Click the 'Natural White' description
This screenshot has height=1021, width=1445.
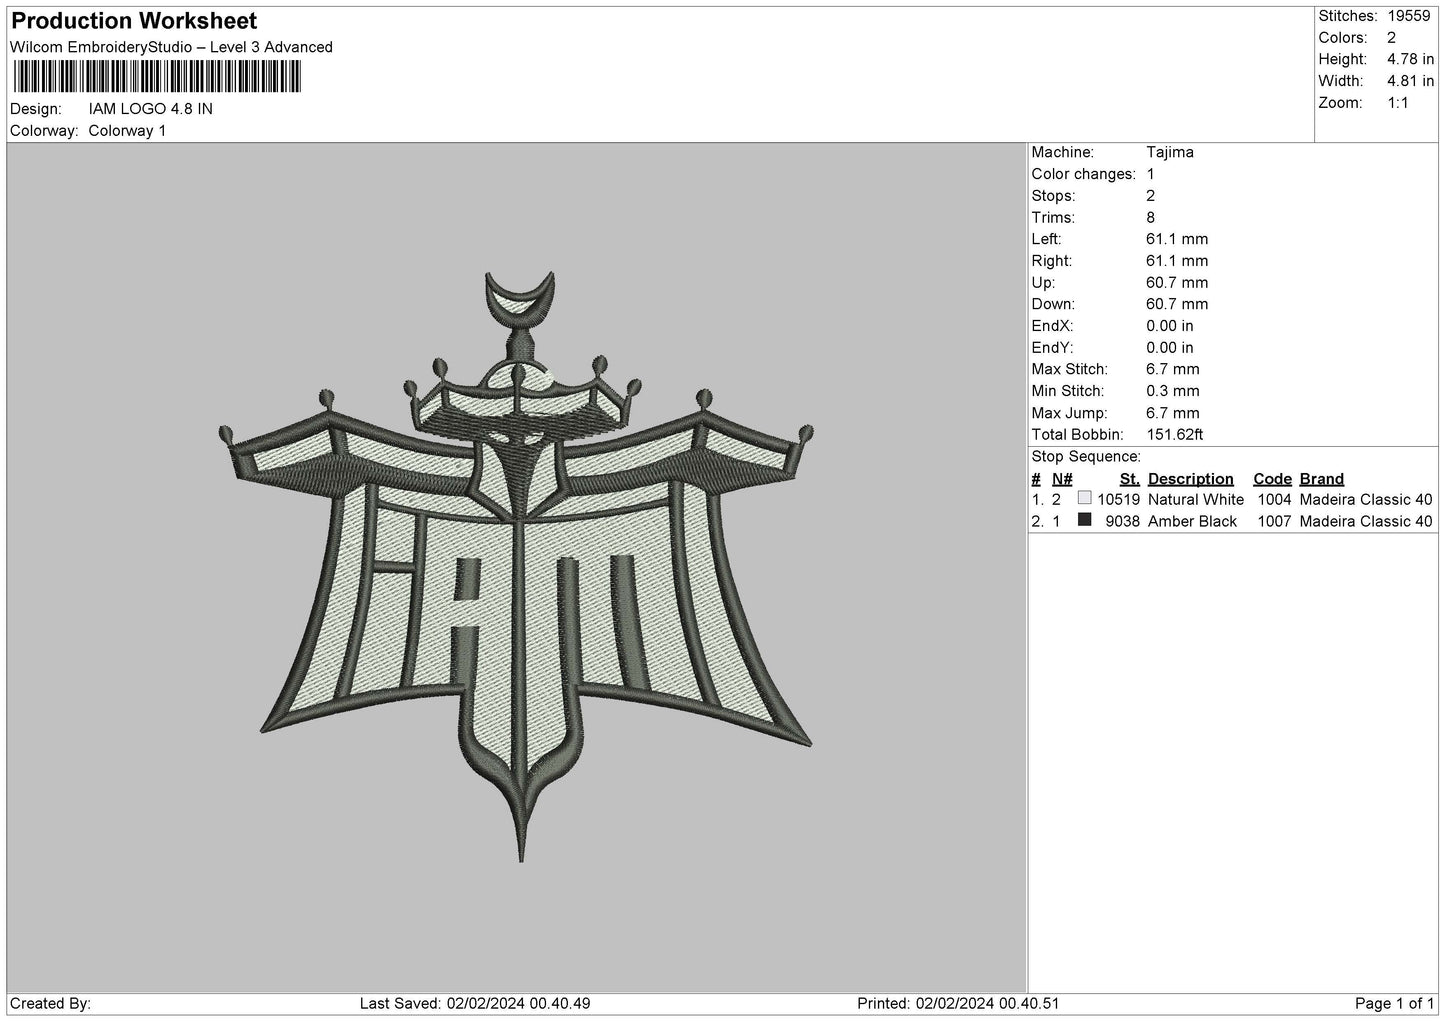coord(1196,500)
